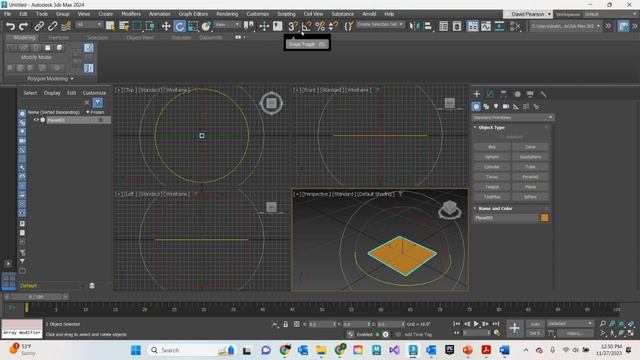
Task: Open the Rendering menu
Action: [227, 14]
